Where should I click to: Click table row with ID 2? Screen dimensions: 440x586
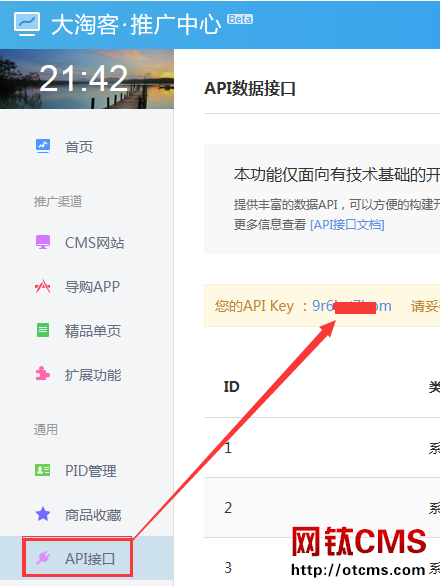(322, 508)
